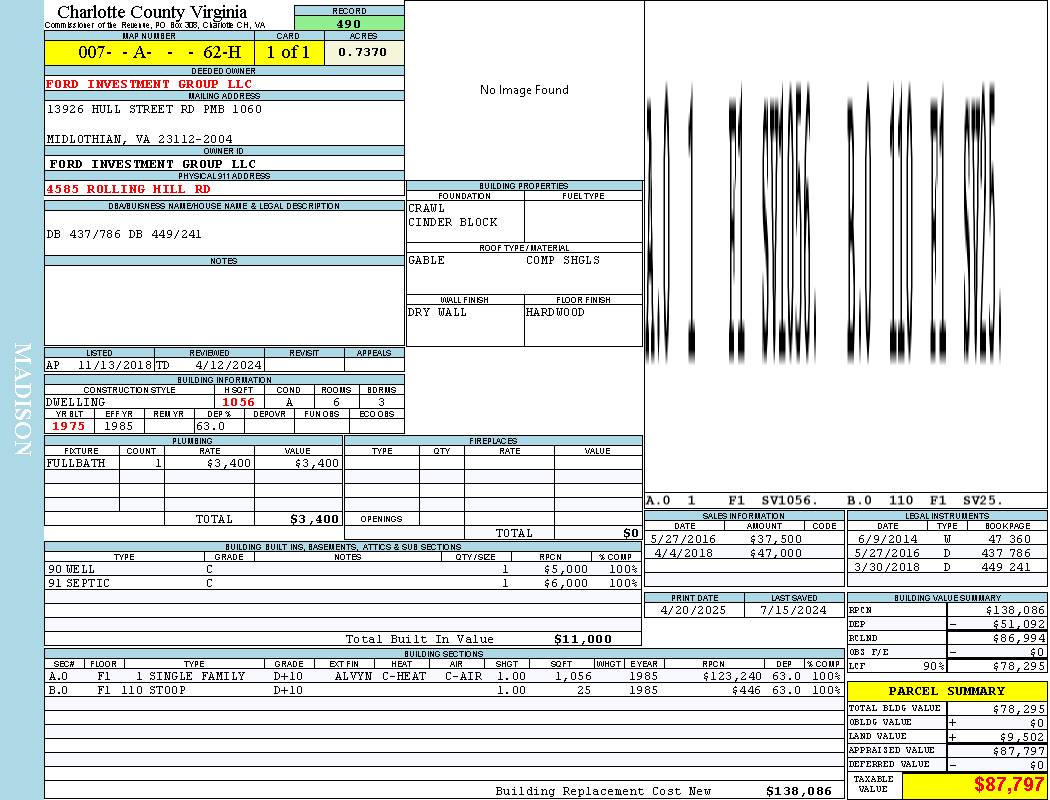
Task: Click ALVYN exterior finish in section A.0
Action: click(353, 676)
